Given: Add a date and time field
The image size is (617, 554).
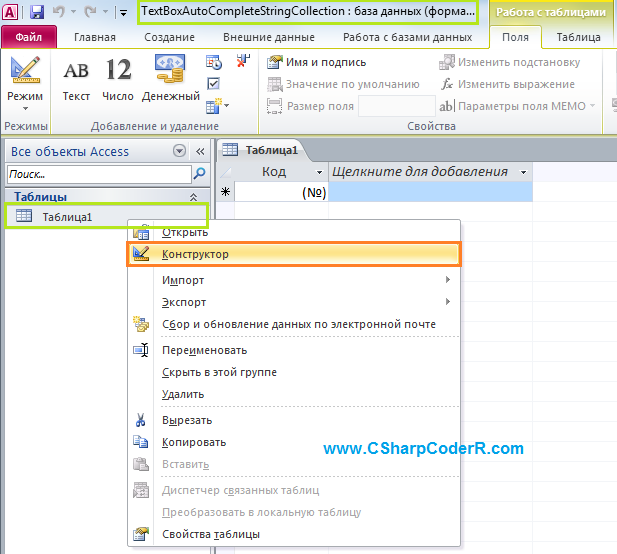Looking at the screenshot, I should [214, 62].
